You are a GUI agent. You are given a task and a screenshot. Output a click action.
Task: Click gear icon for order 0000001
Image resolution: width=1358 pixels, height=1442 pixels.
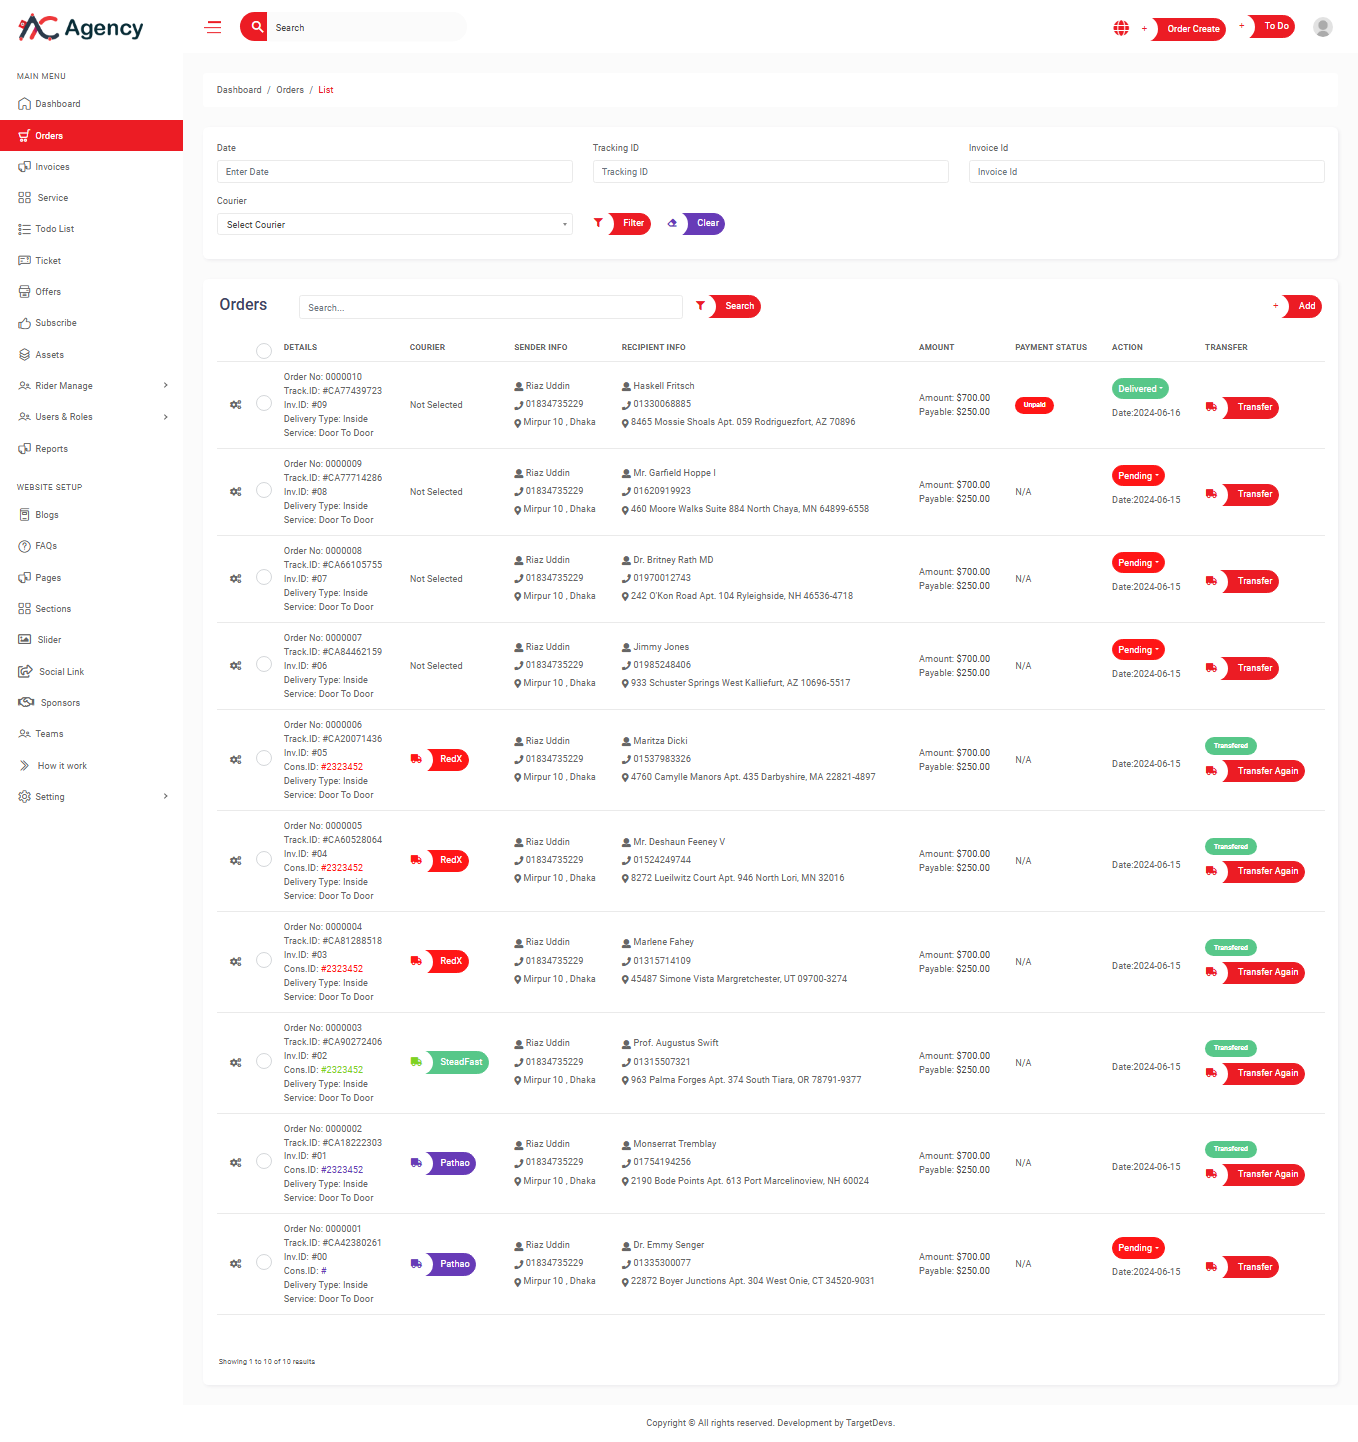[236, 1264]
